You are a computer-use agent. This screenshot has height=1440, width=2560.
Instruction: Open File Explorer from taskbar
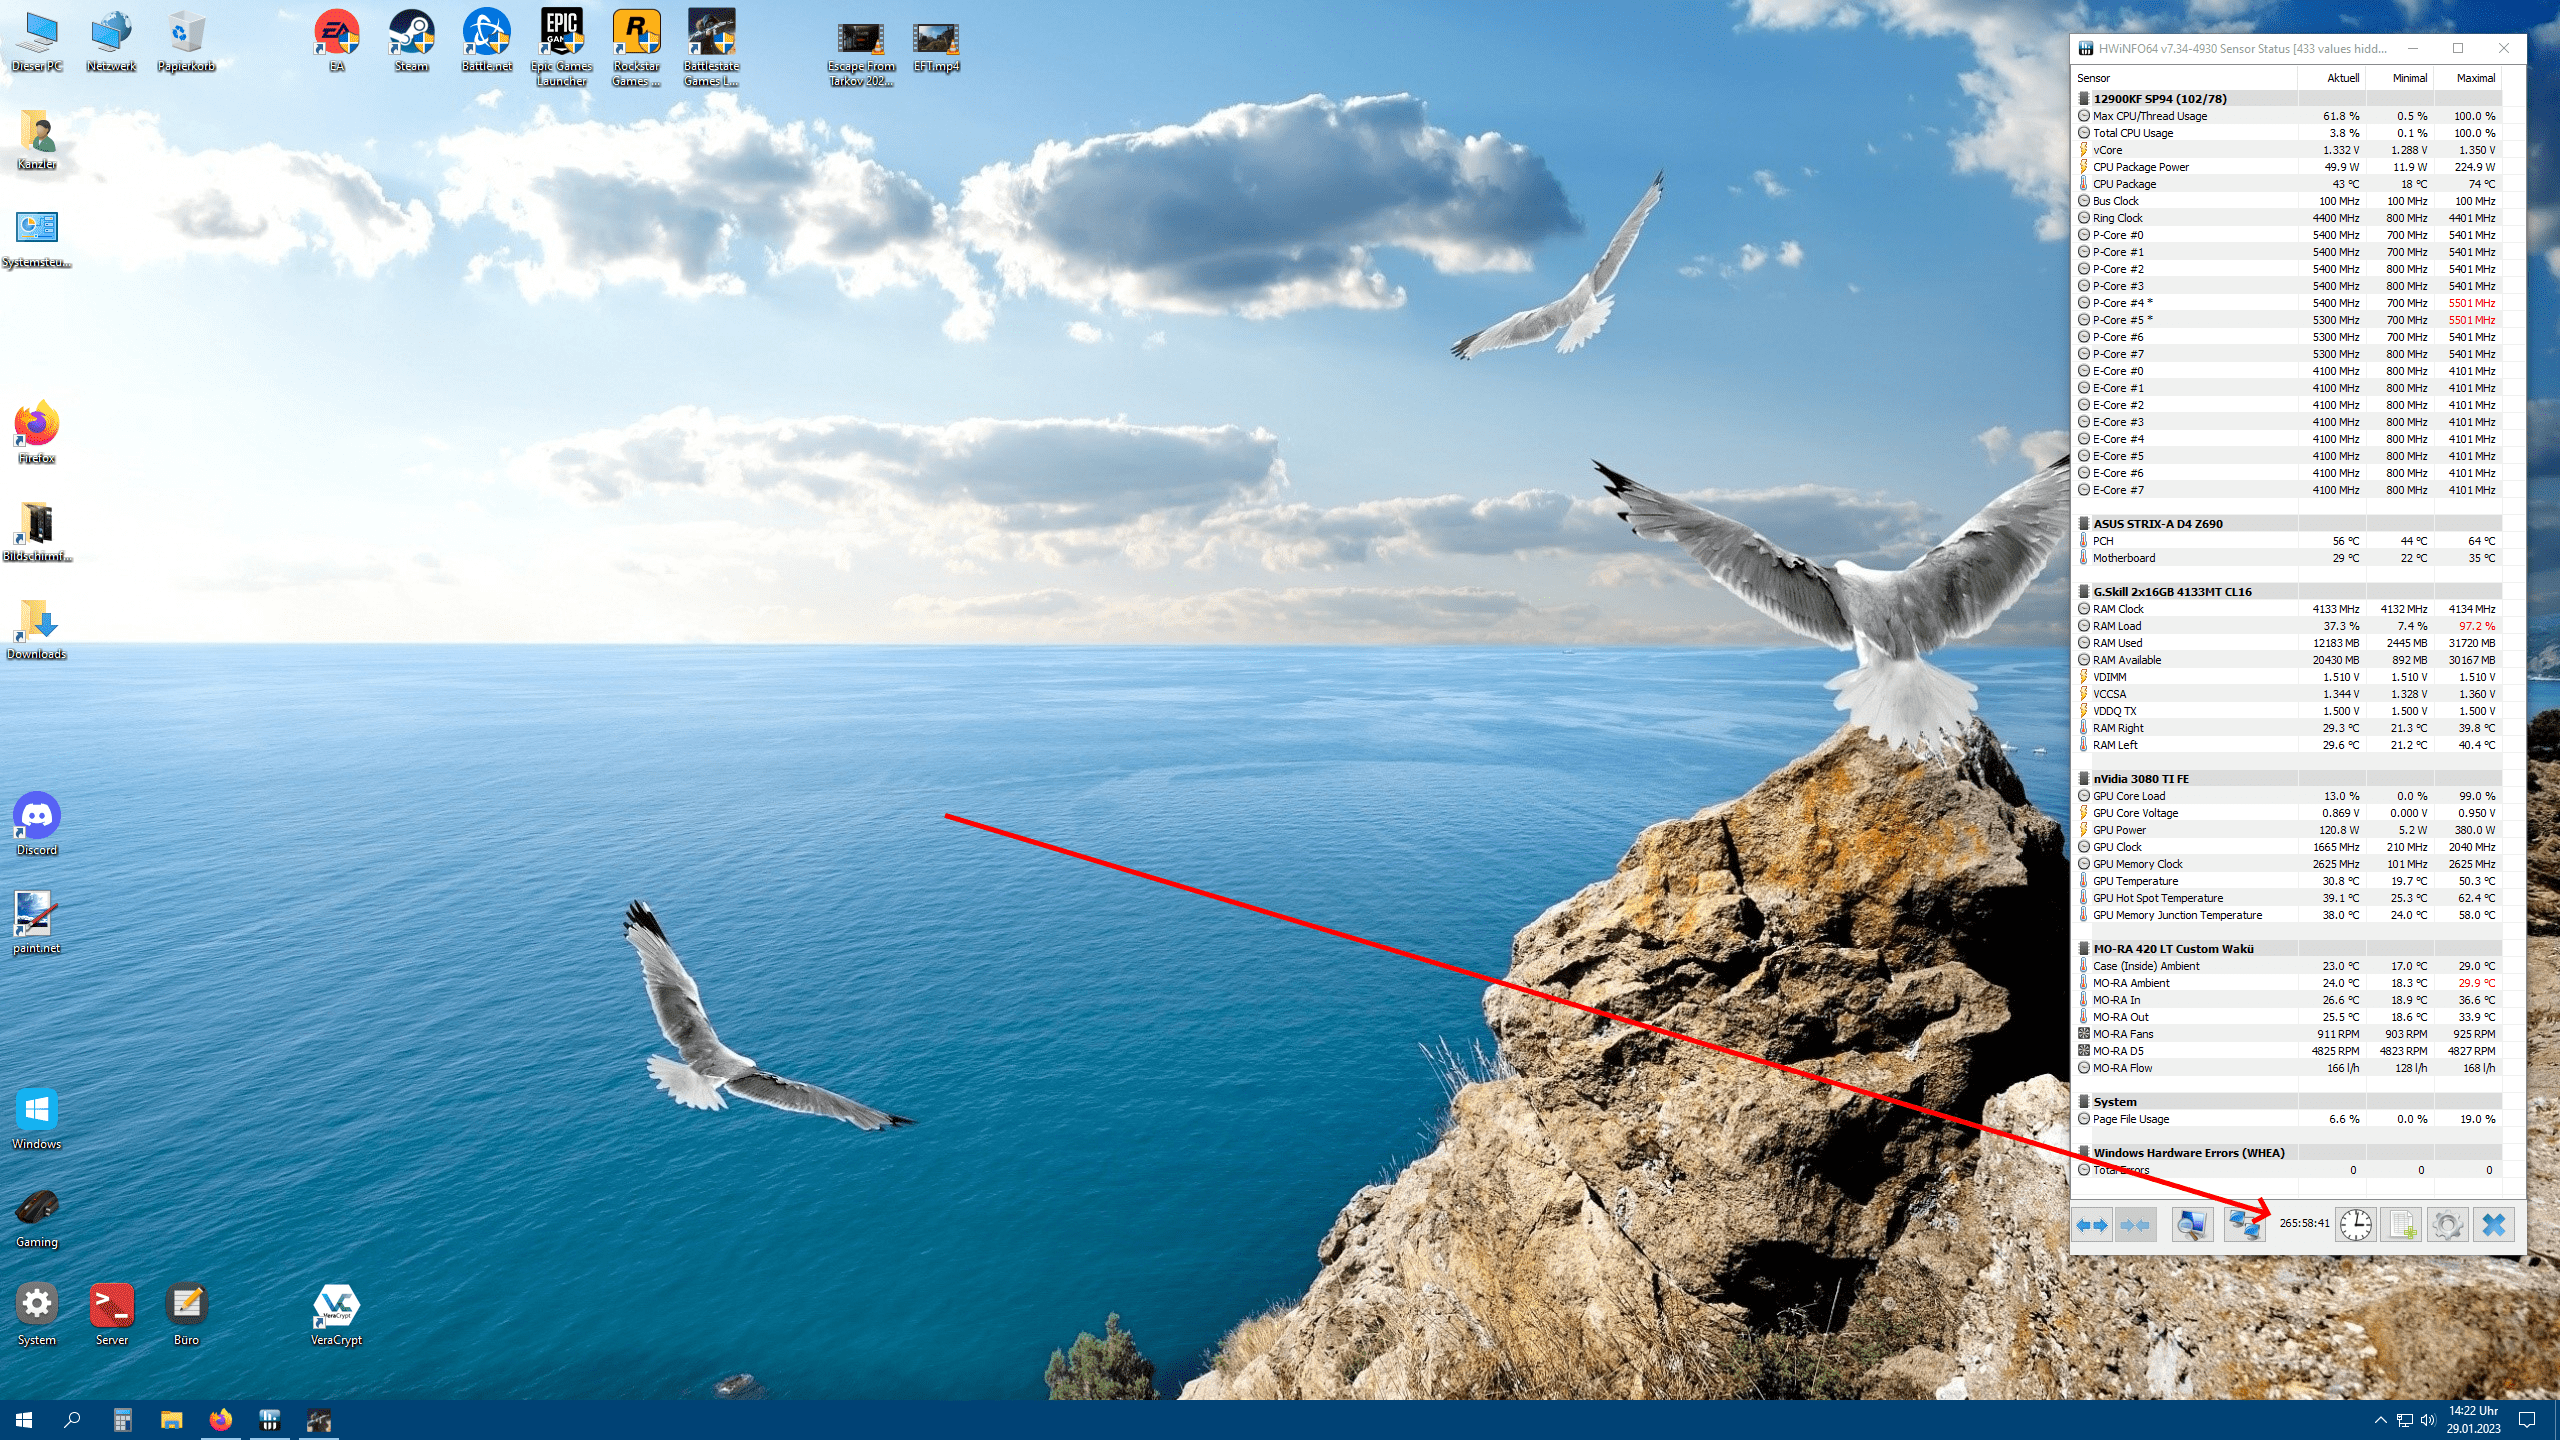point(171,1420)
